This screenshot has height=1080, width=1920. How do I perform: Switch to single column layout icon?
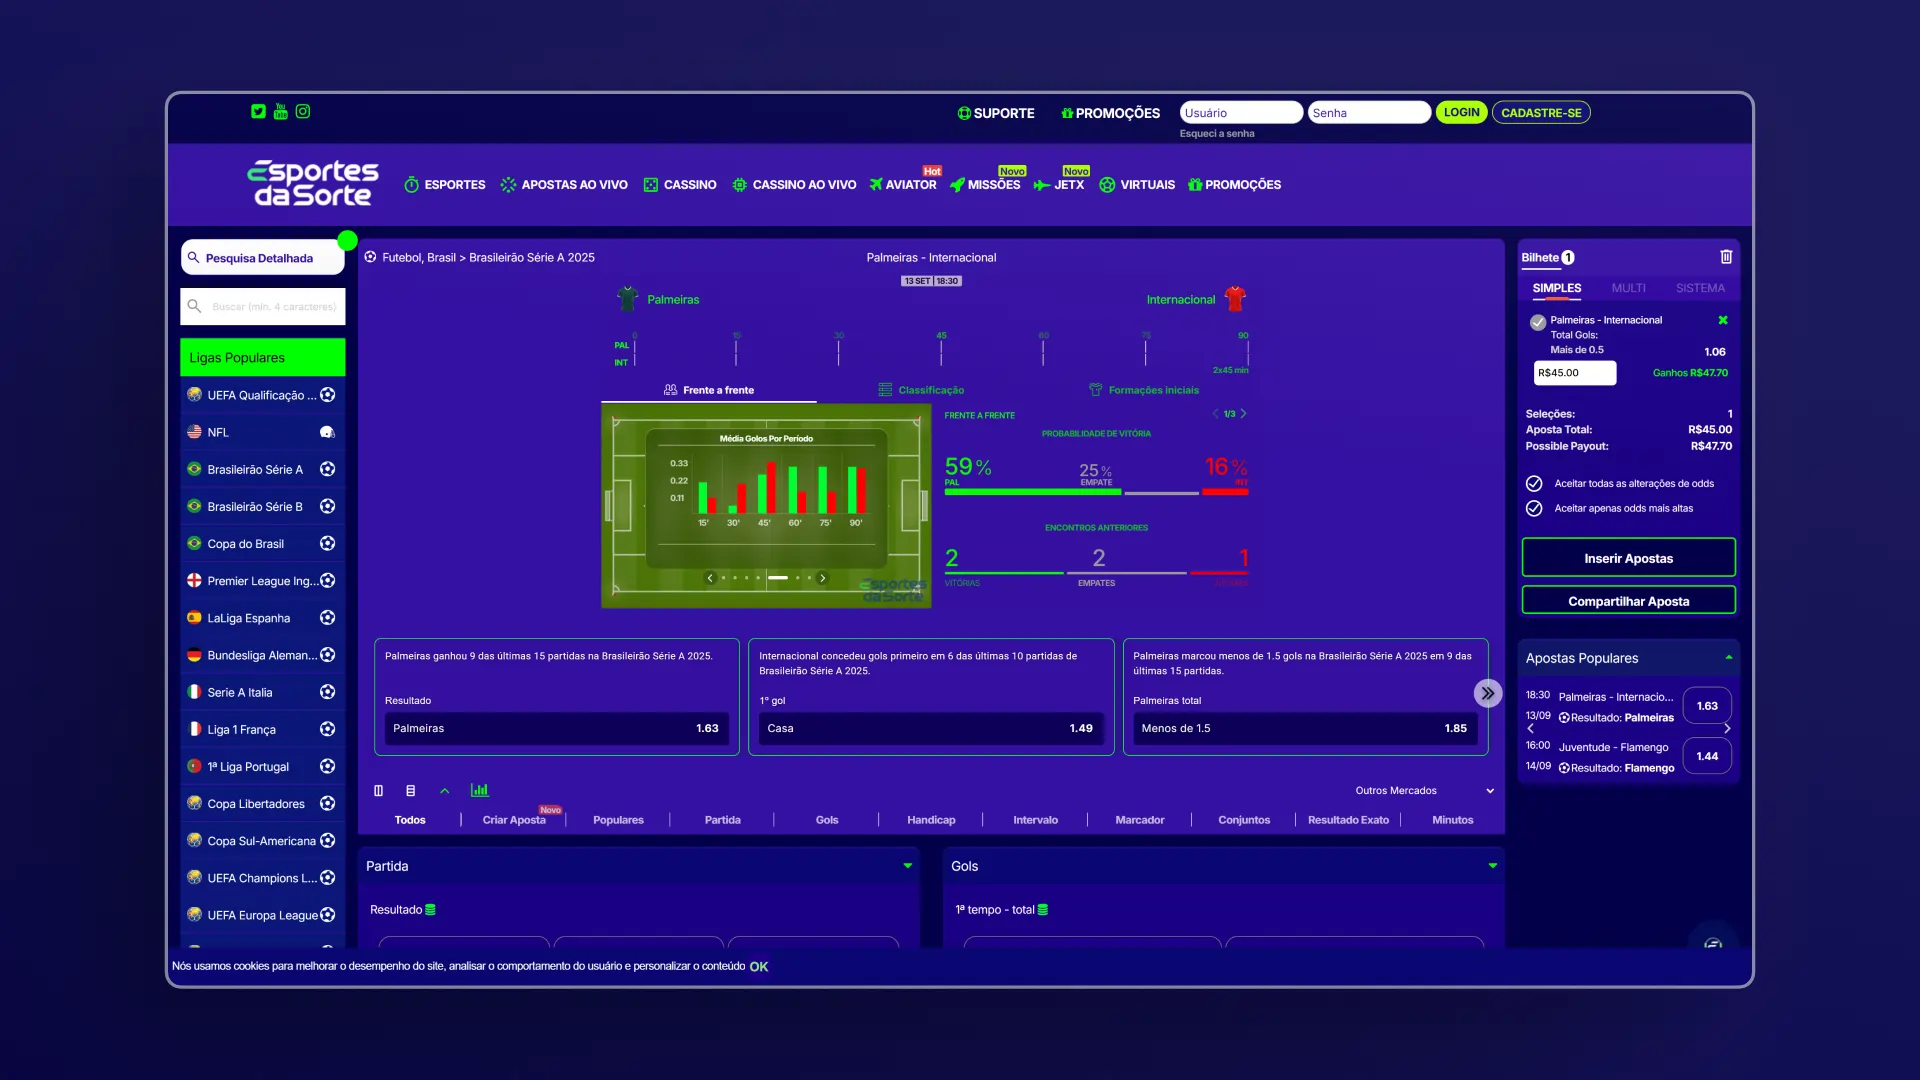pos(378,791)
